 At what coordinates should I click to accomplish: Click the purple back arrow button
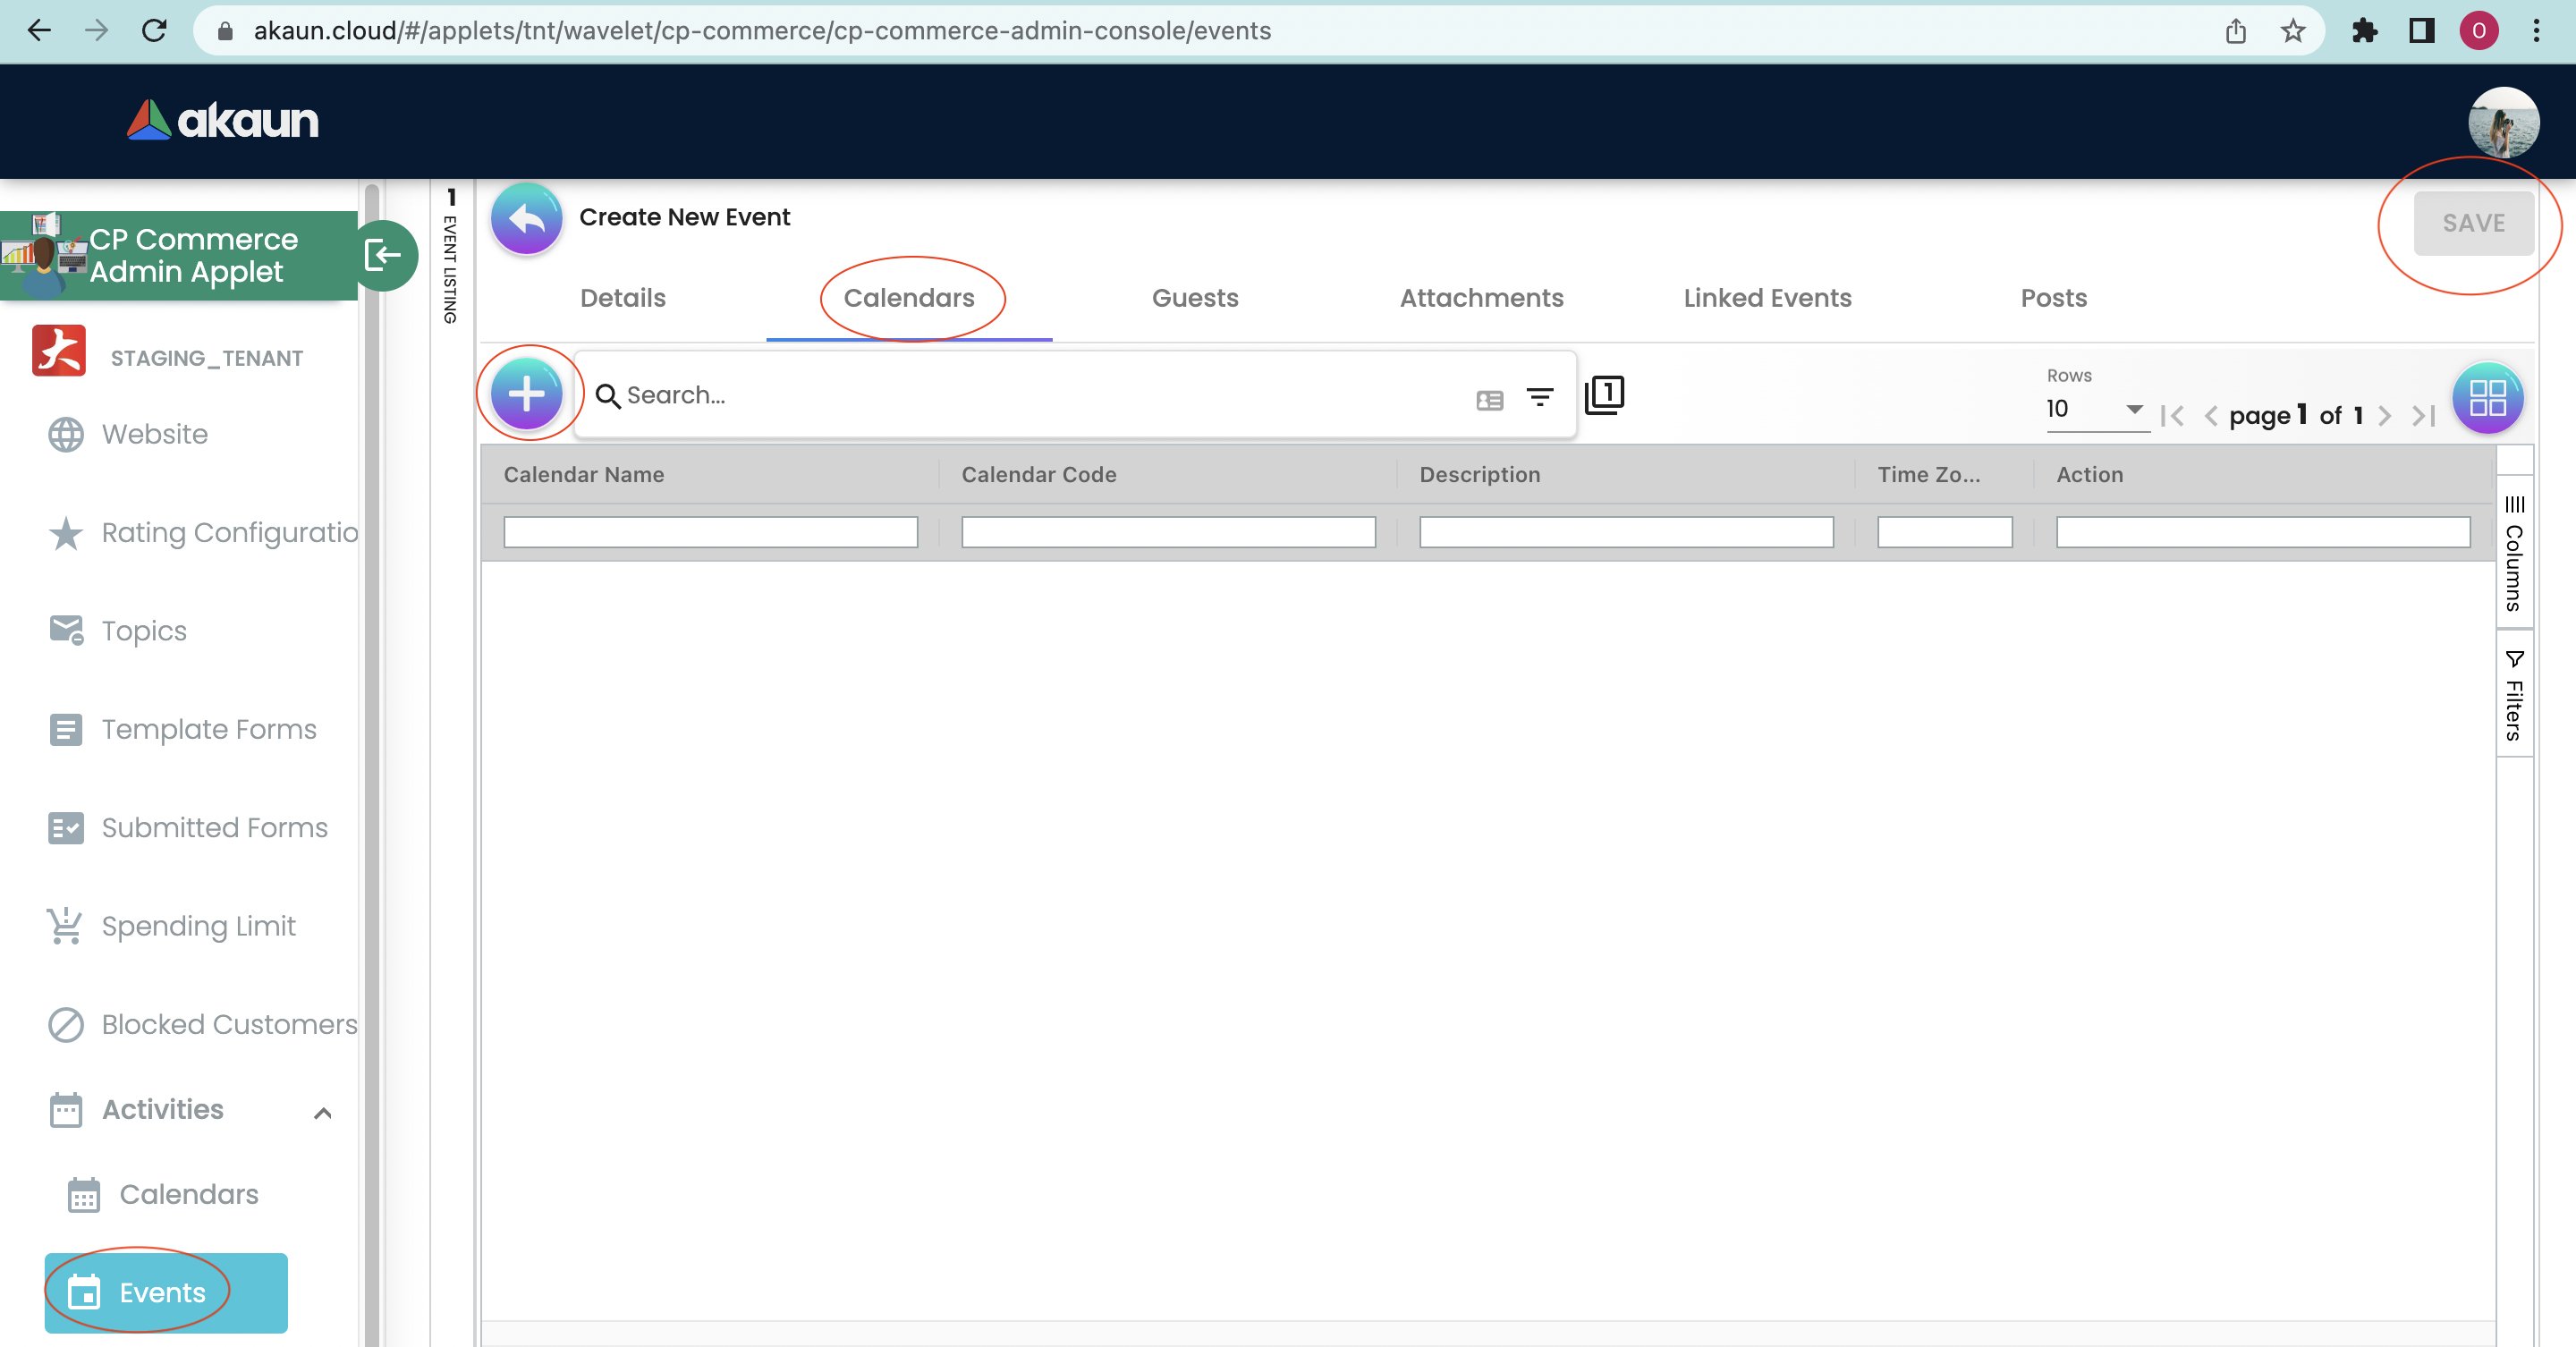(526, 218)
